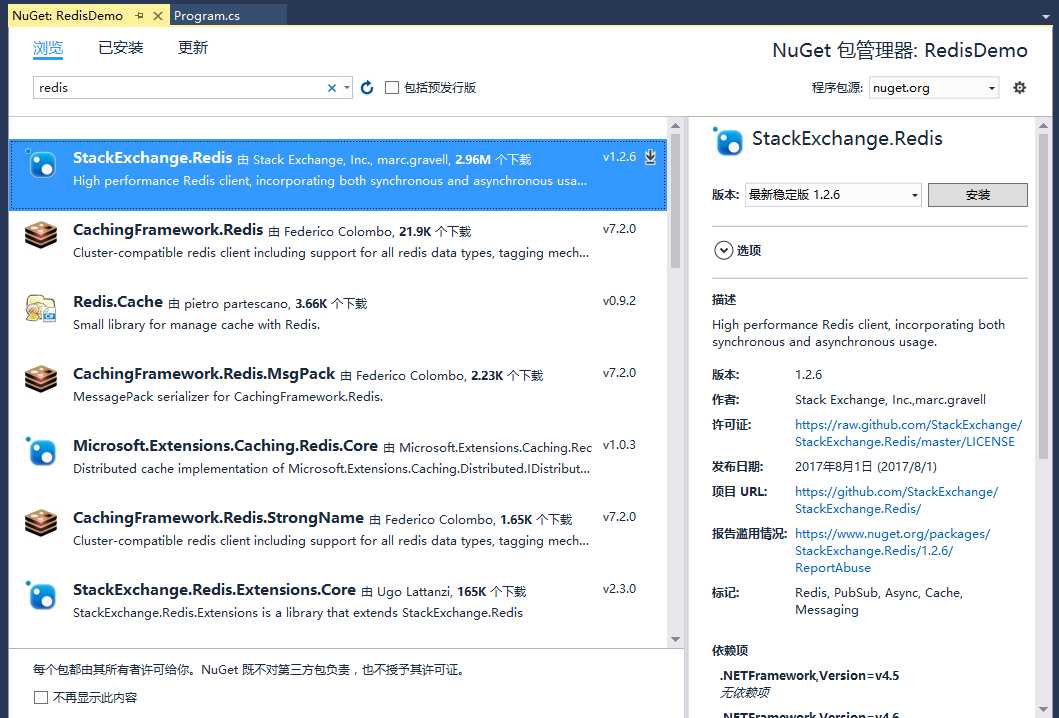Select the StackExchange.Redis package title
This screenshot has height=718, width=1059.
152,157
